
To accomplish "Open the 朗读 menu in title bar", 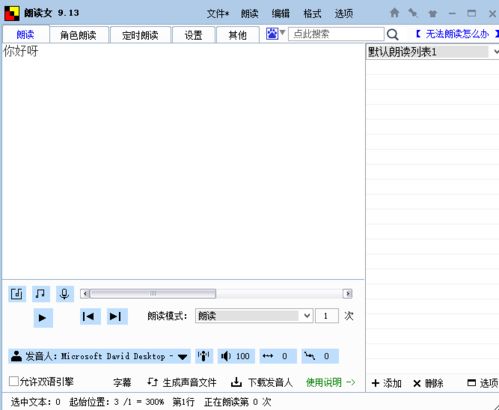I will click(250, 14).
